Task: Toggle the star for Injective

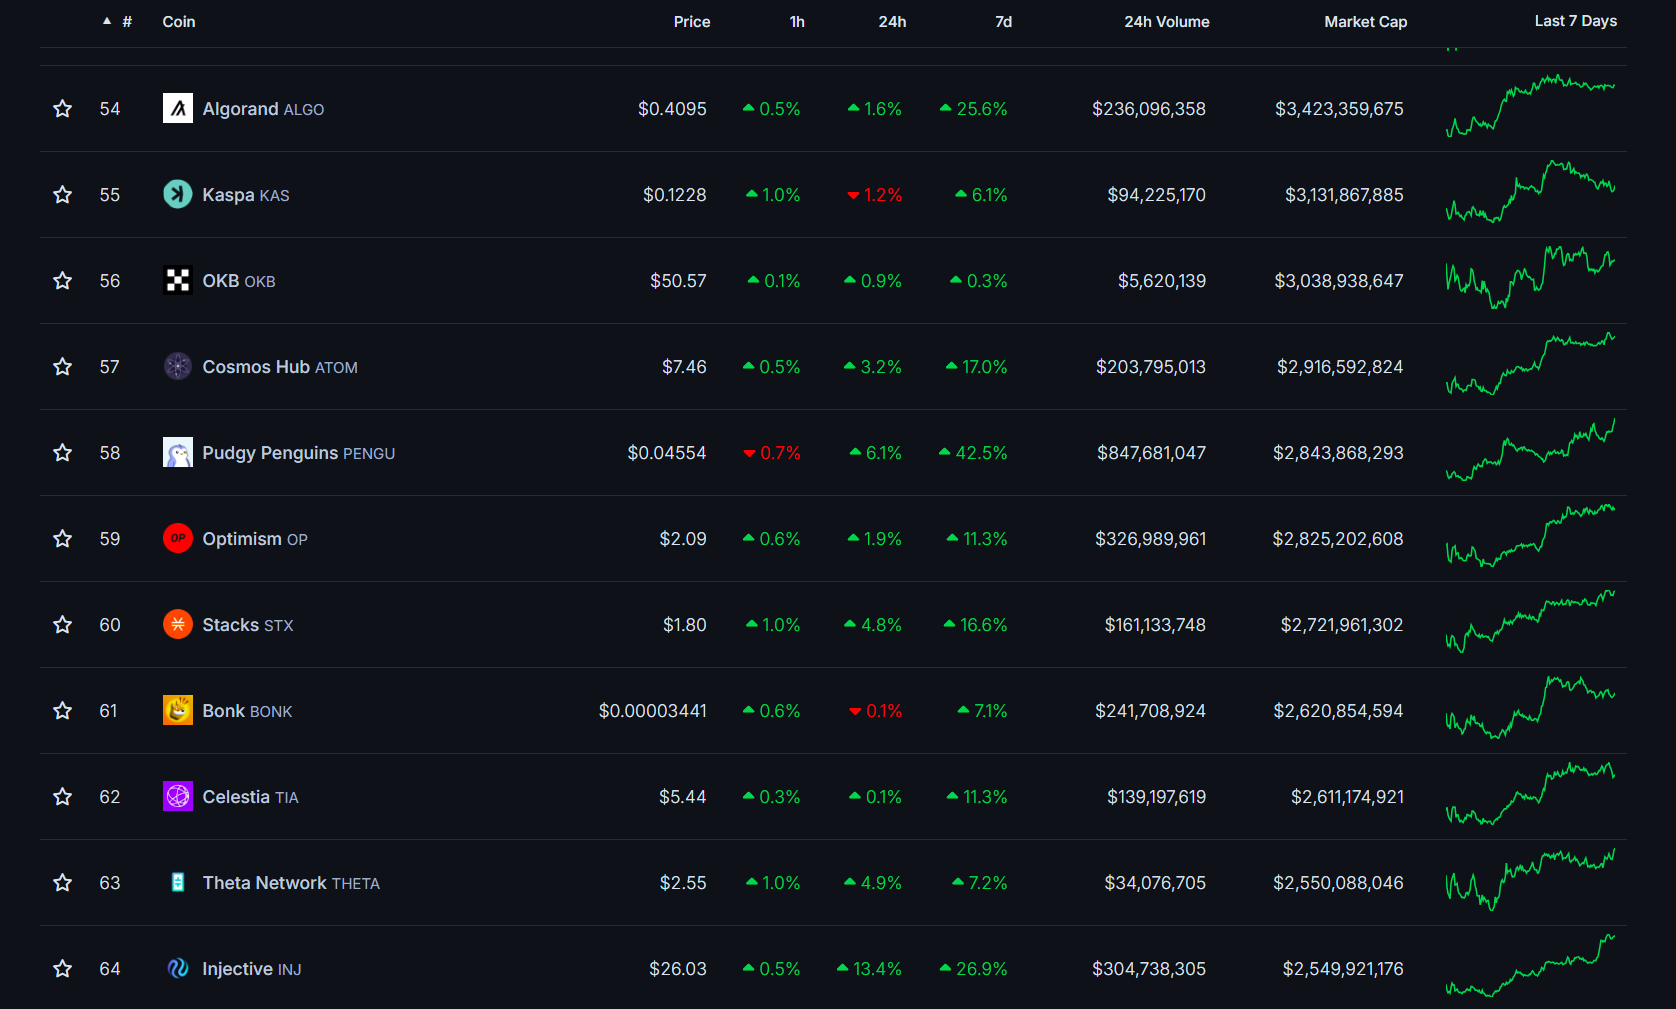Action: (x=63, y=968)
